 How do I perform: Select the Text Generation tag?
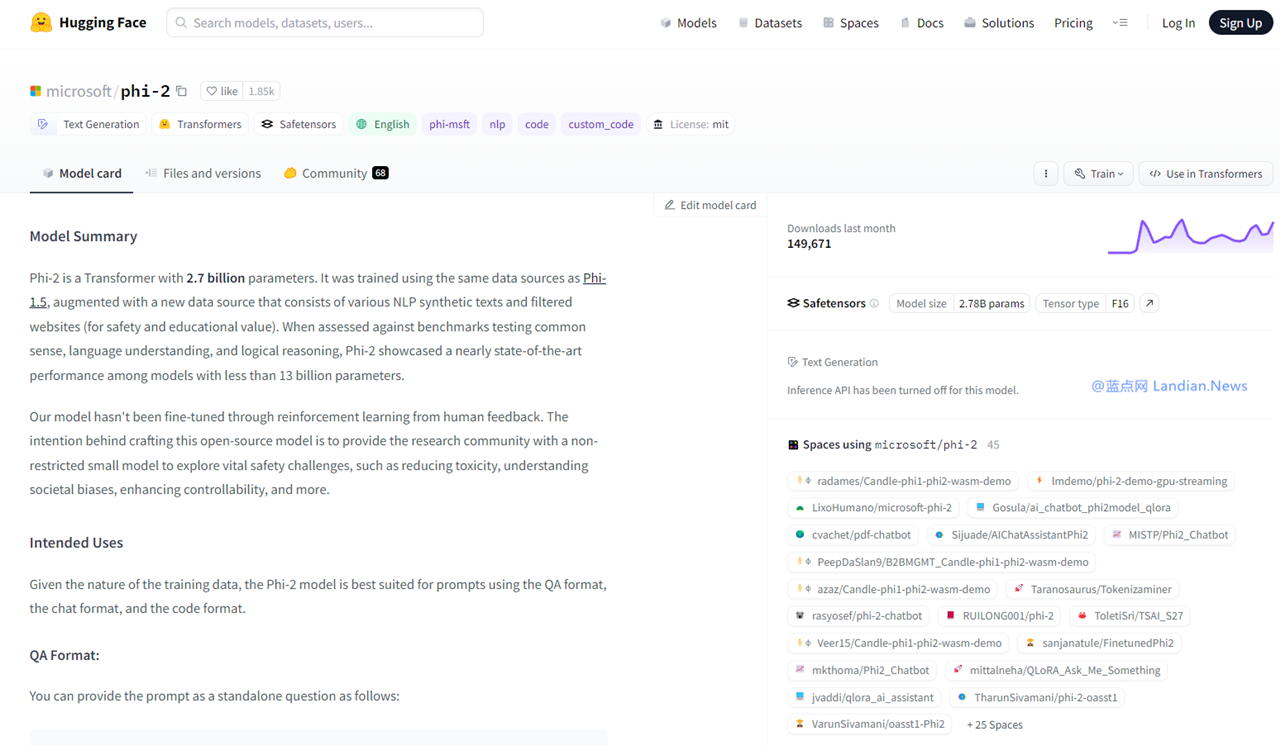[x=89, y=124]
